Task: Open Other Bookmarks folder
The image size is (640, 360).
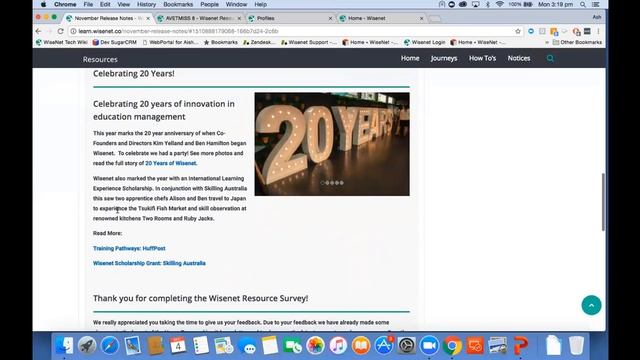Action: 577,42
